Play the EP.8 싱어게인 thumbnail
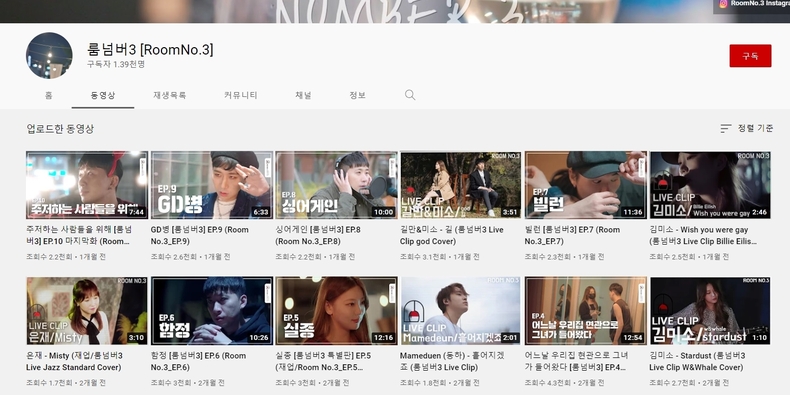Screen dimensions: 790x395 click(x=336, y=185)
